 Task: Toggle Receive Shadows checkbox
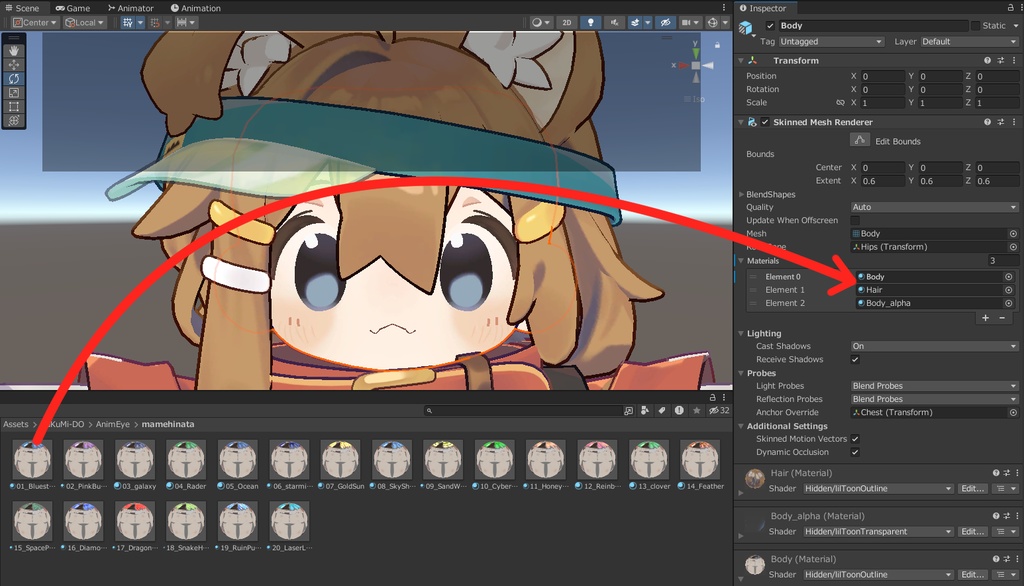point(855,359)
